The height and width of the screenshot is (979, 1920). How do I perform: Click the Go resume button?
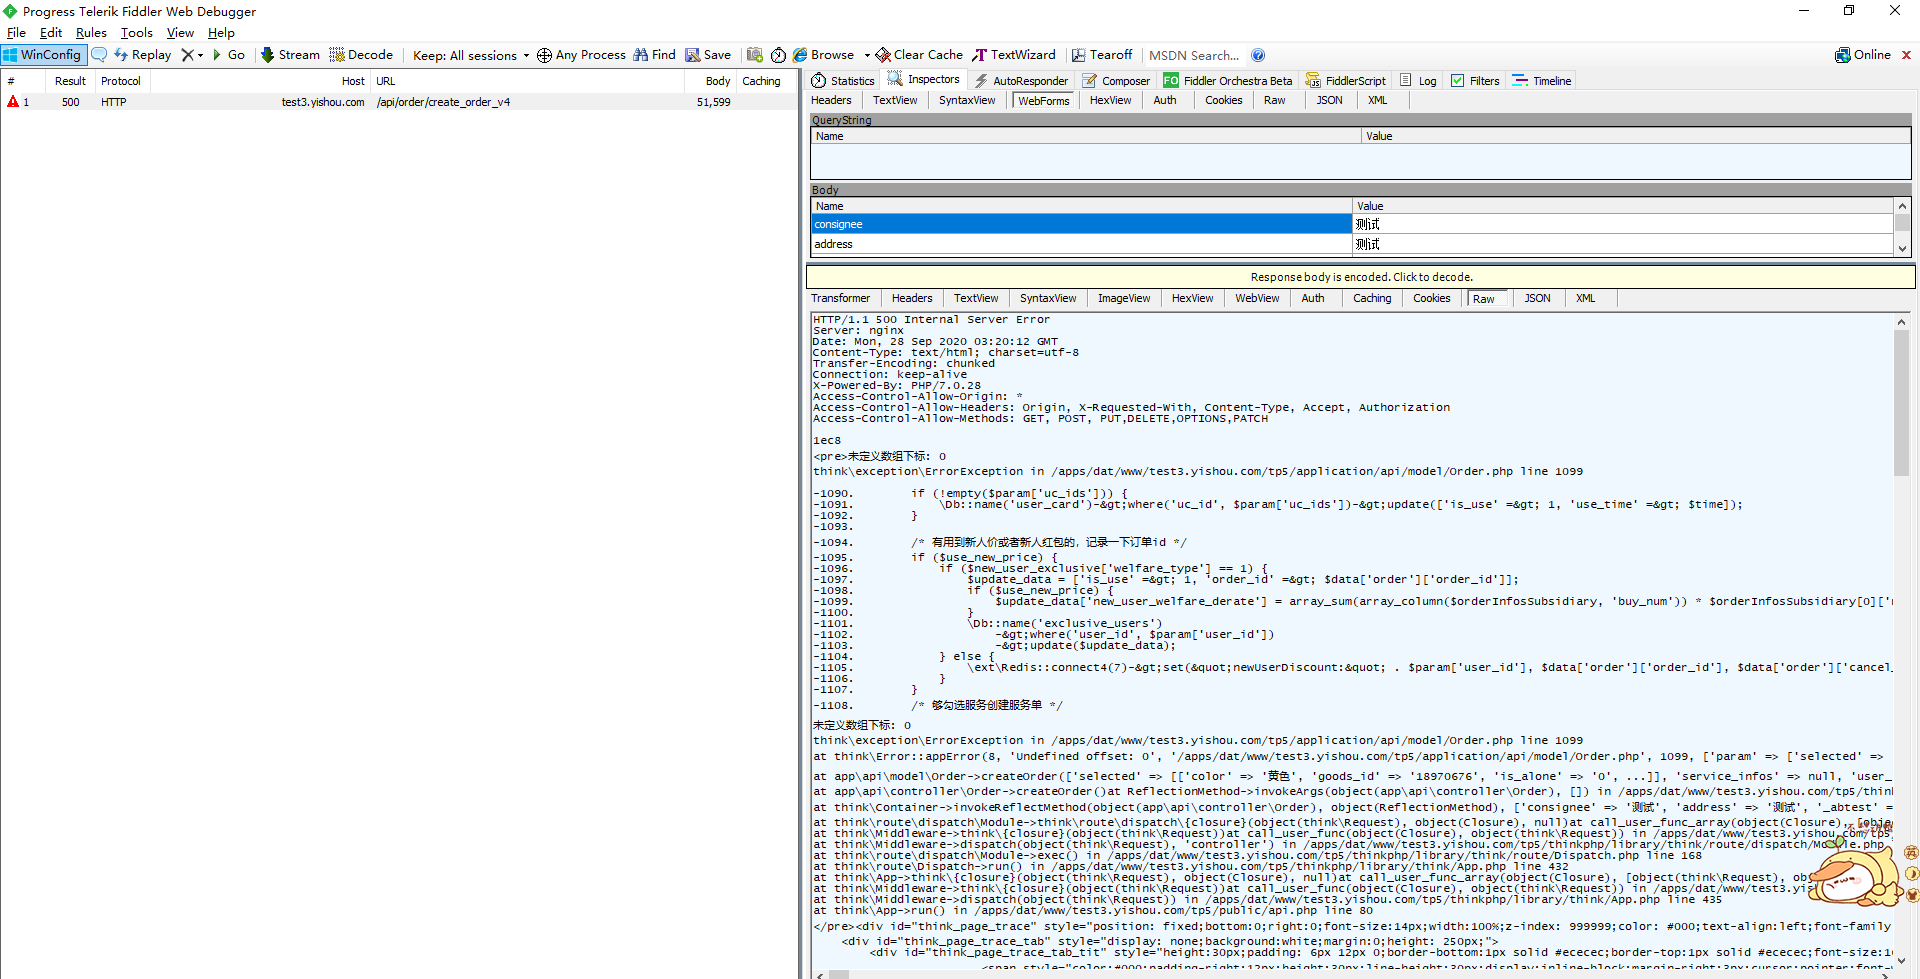click(229, 55)
